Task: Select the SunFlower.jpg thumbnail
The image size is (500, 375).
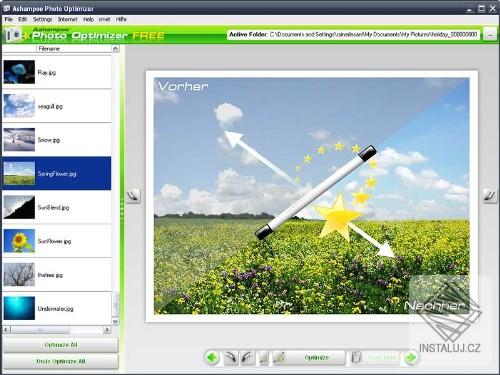Action: 19,241
